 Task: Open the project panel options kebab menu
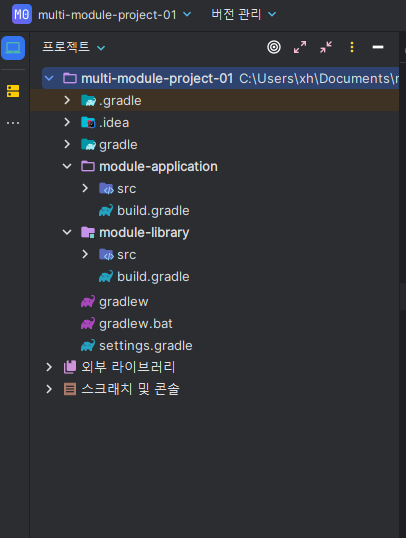tap(352, 47)
